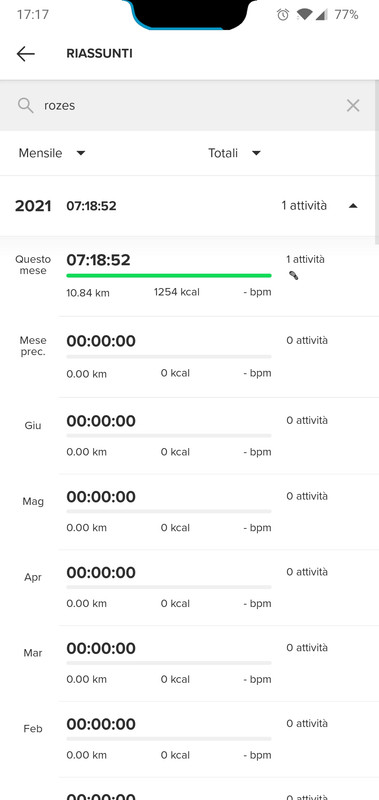
Task: Clear the search with the X icon
Action: coord(353,106)
